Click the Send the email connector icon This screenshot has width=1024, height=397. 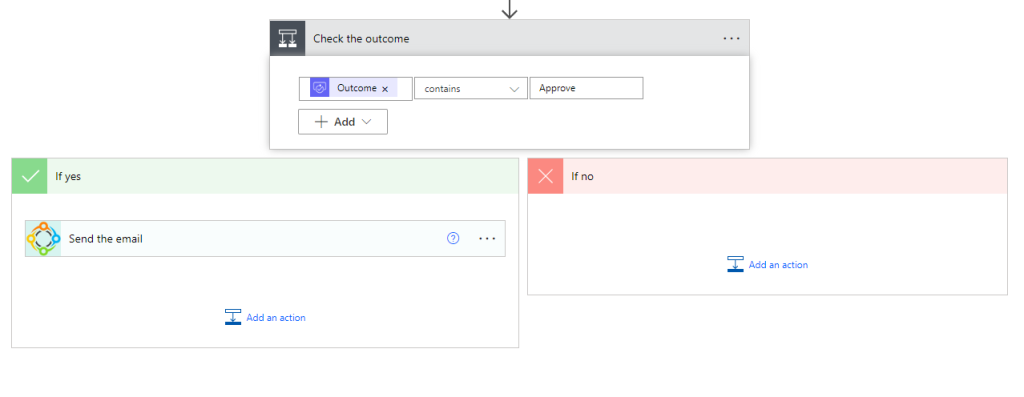(x=43, y=238)
